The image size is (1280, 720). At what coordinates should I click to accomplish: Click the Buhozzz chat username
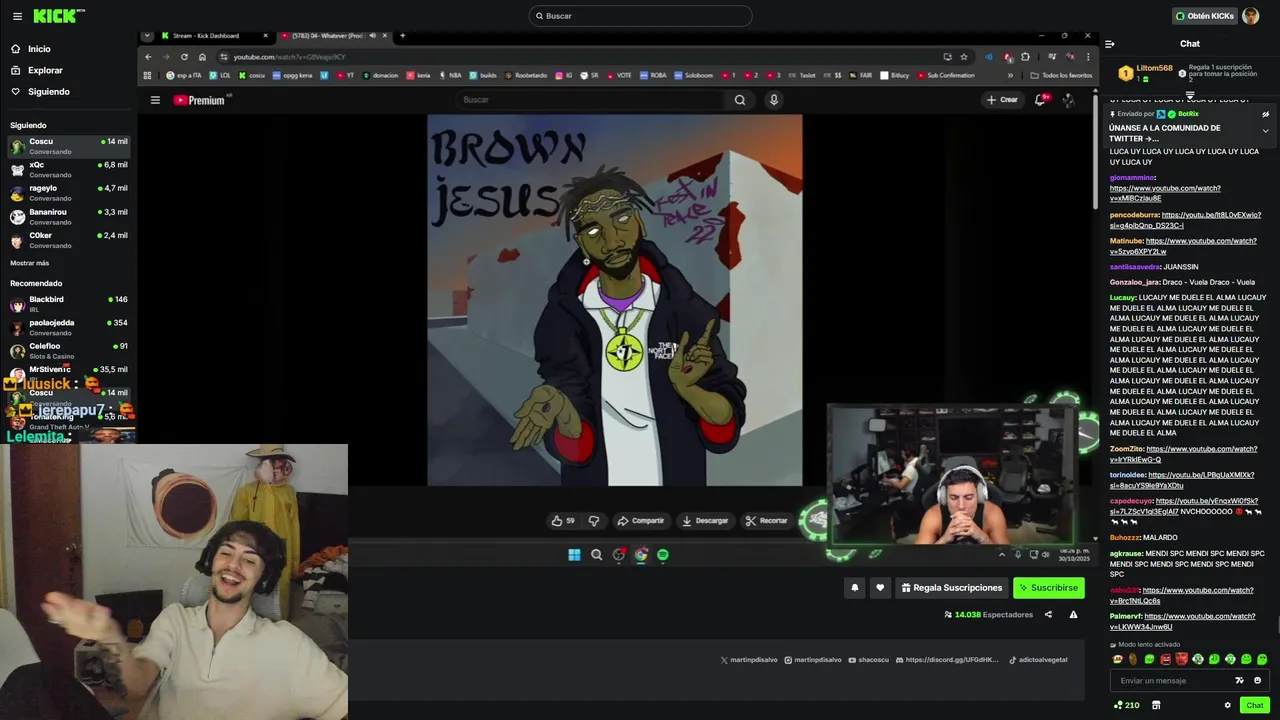1125,538
